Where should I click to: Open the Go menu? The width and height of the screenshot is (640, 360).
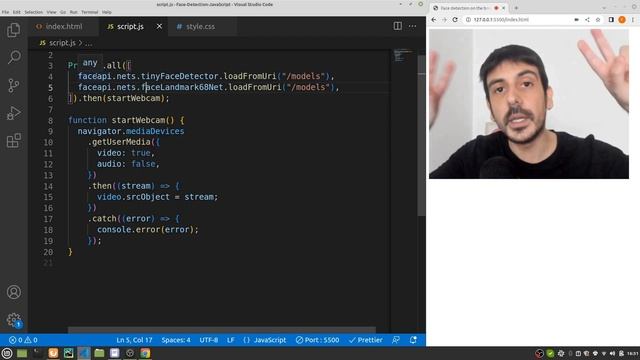63,12
